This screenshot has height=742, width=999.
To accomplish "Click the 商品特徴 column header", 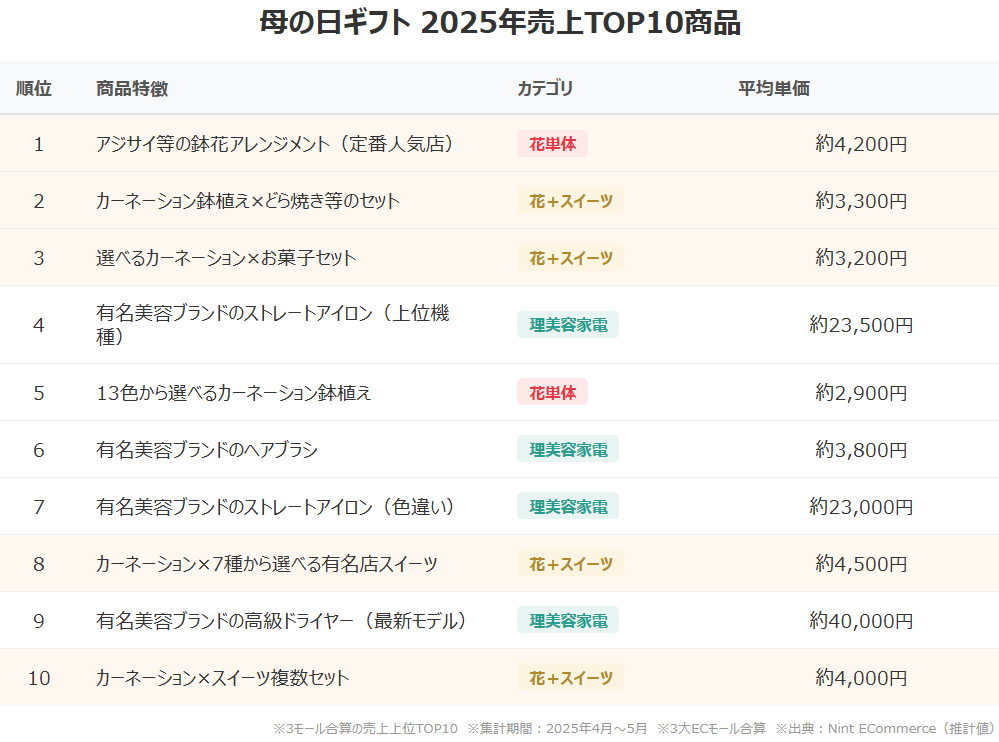I will pos(132,88).
